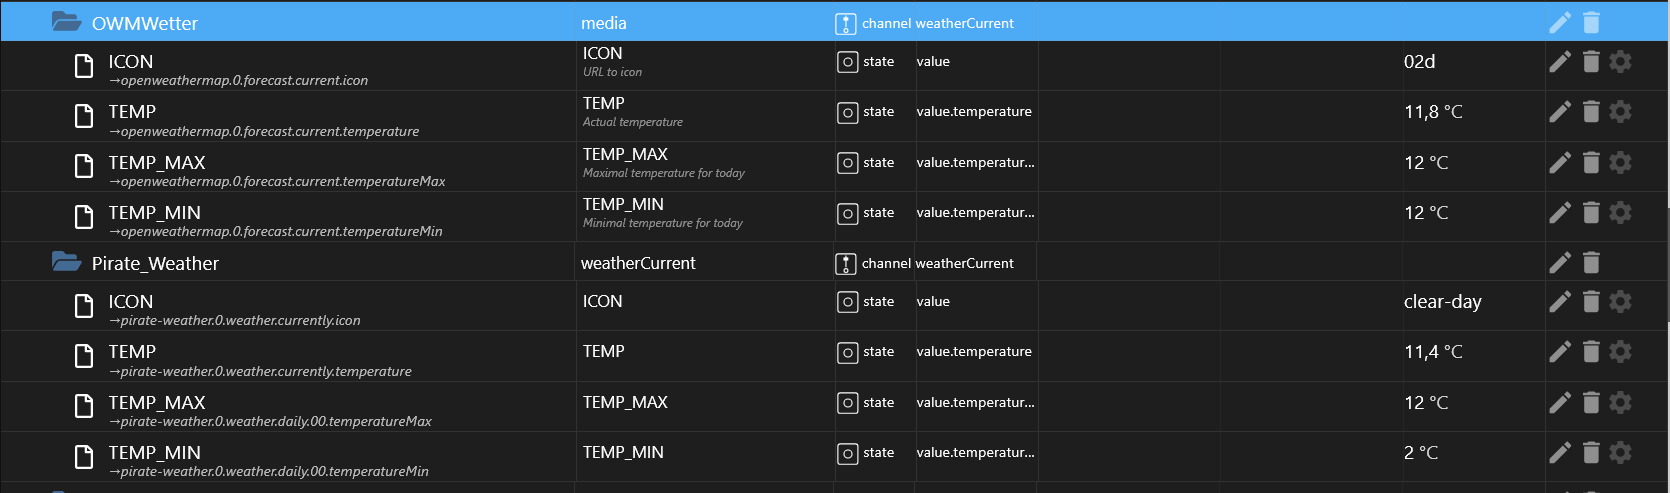
Task: Click the 11,4 °C temperature value
Action: click(x=1433, y=352)
